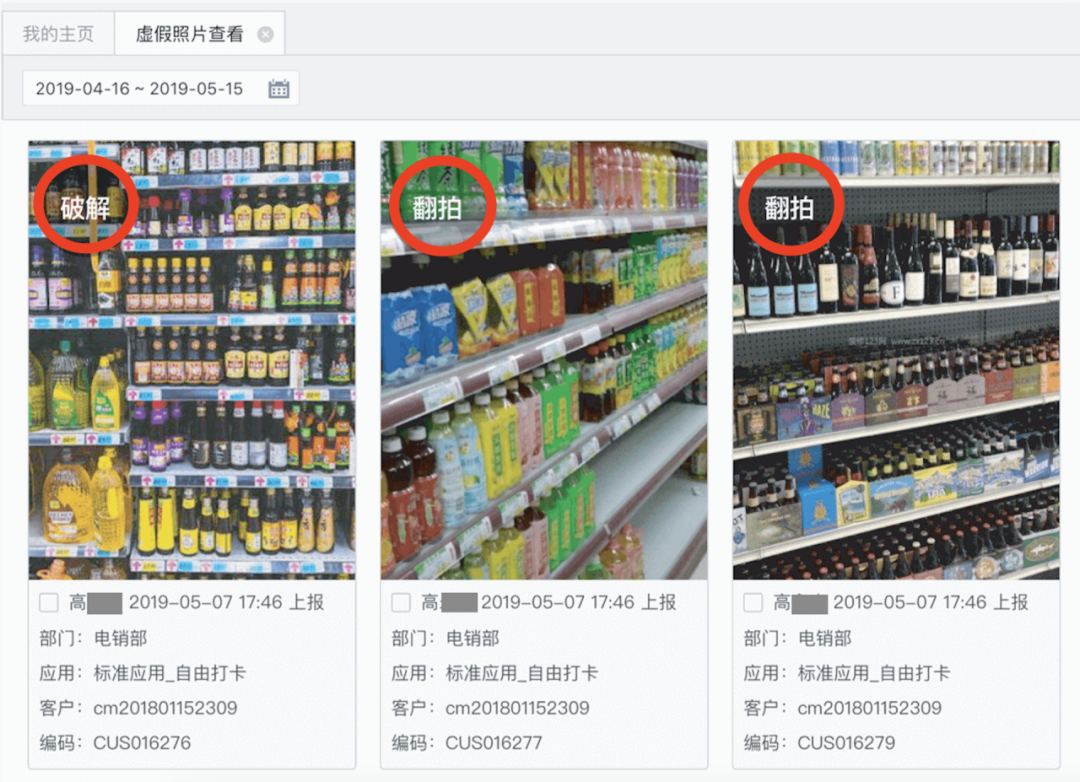
Task: Open the wine and beer shelf photo
Action: (896, 360)
